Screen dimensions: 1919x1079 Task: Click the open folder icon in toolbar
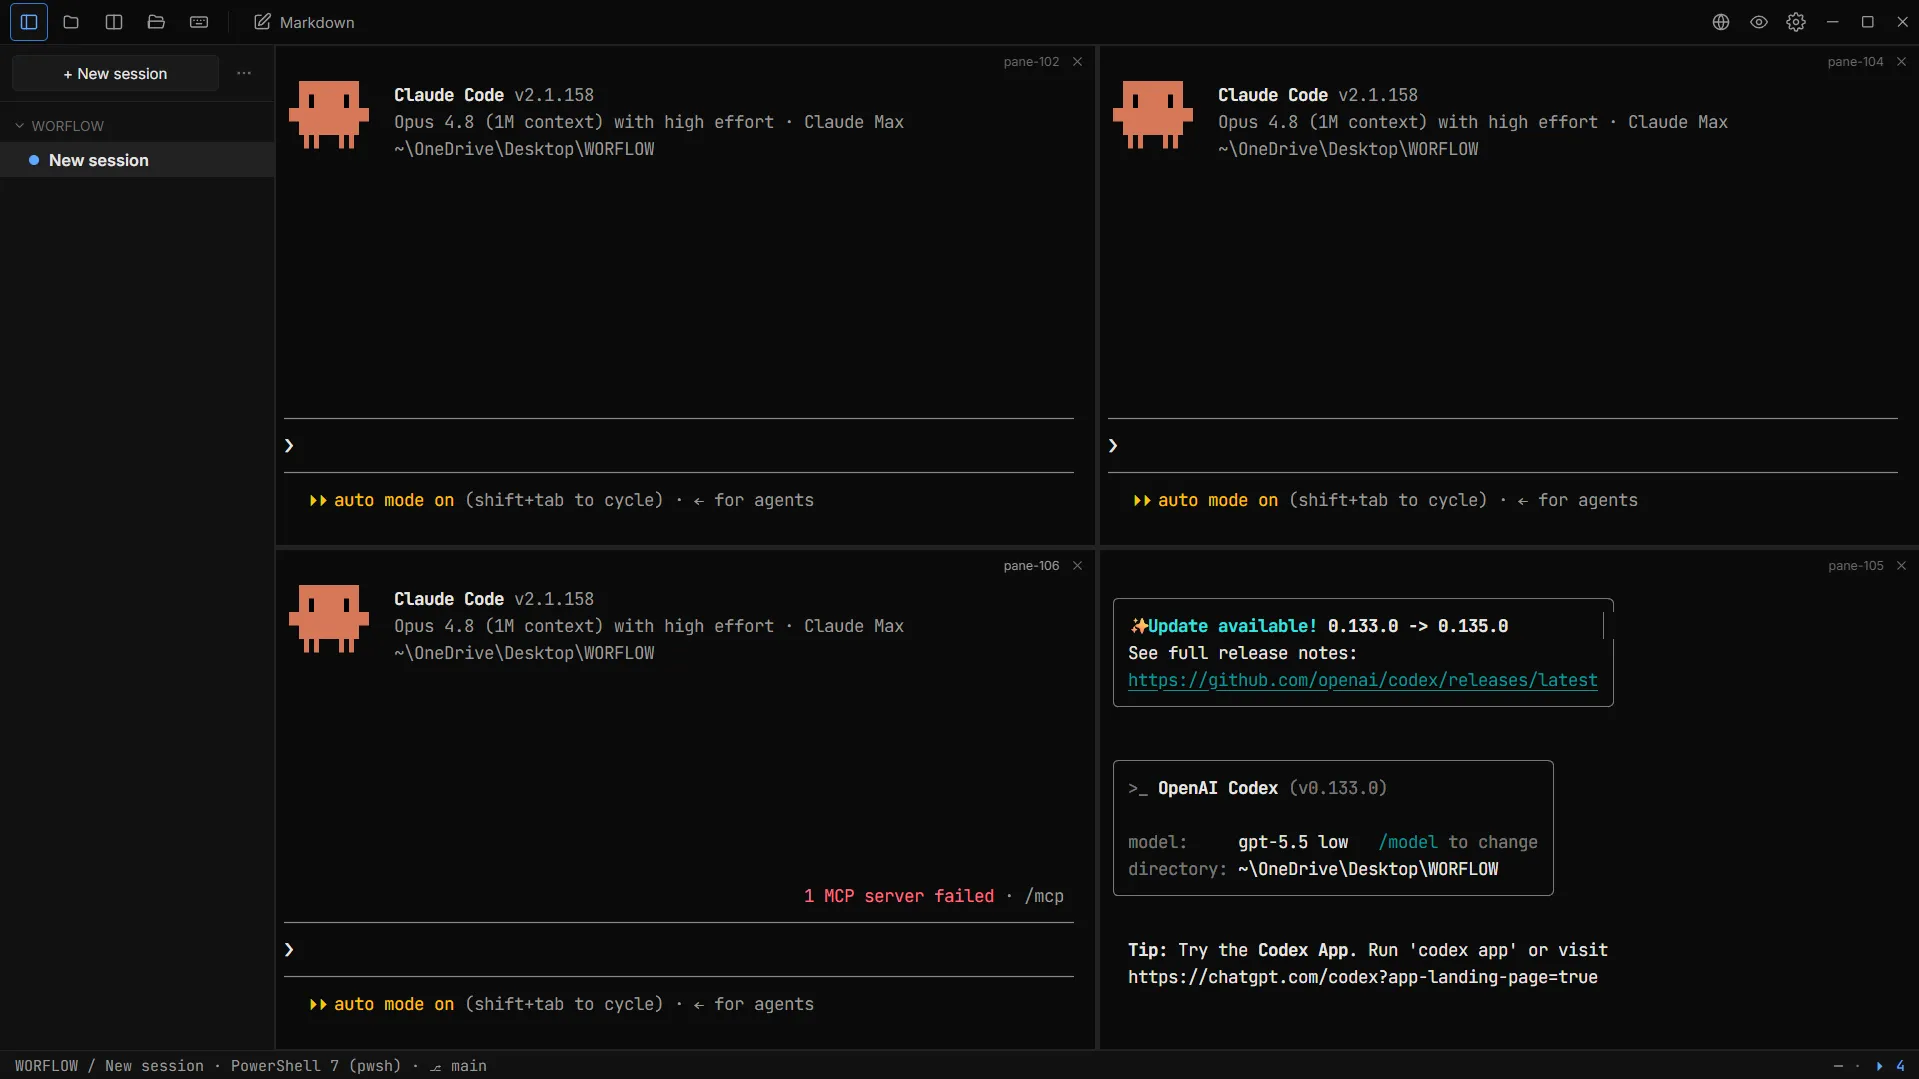[x=156, y=22]
